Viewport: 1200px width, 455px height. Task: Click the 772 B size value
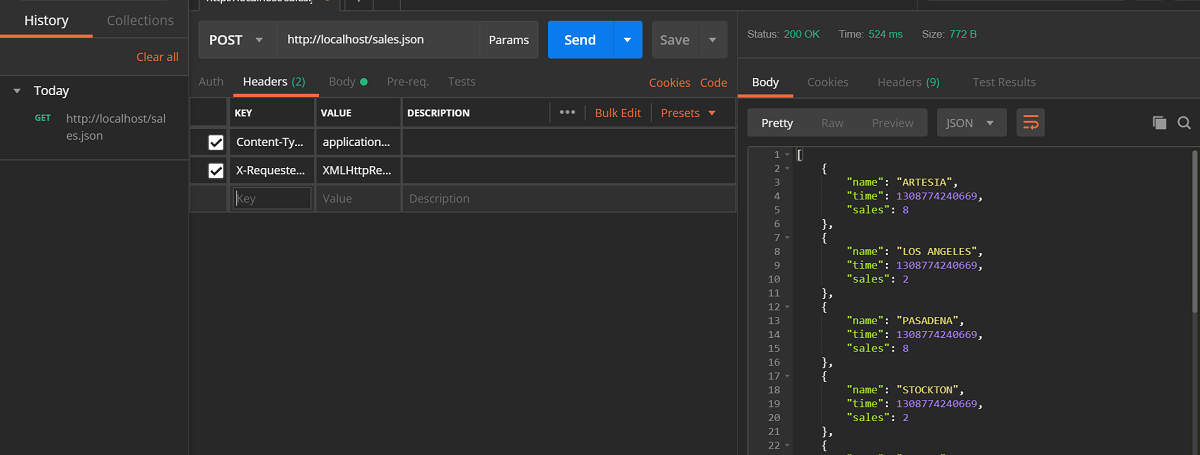pos(962,34)
